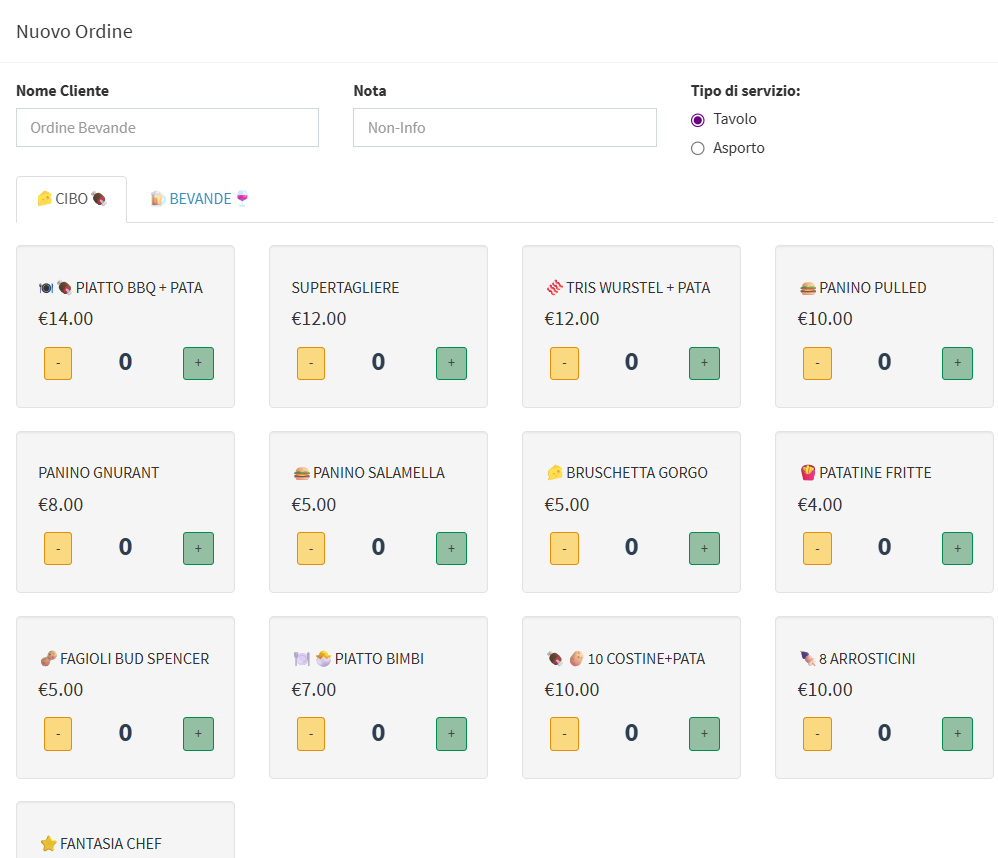
Task: Select the Tavolo service type
Action: pos(698,120)
